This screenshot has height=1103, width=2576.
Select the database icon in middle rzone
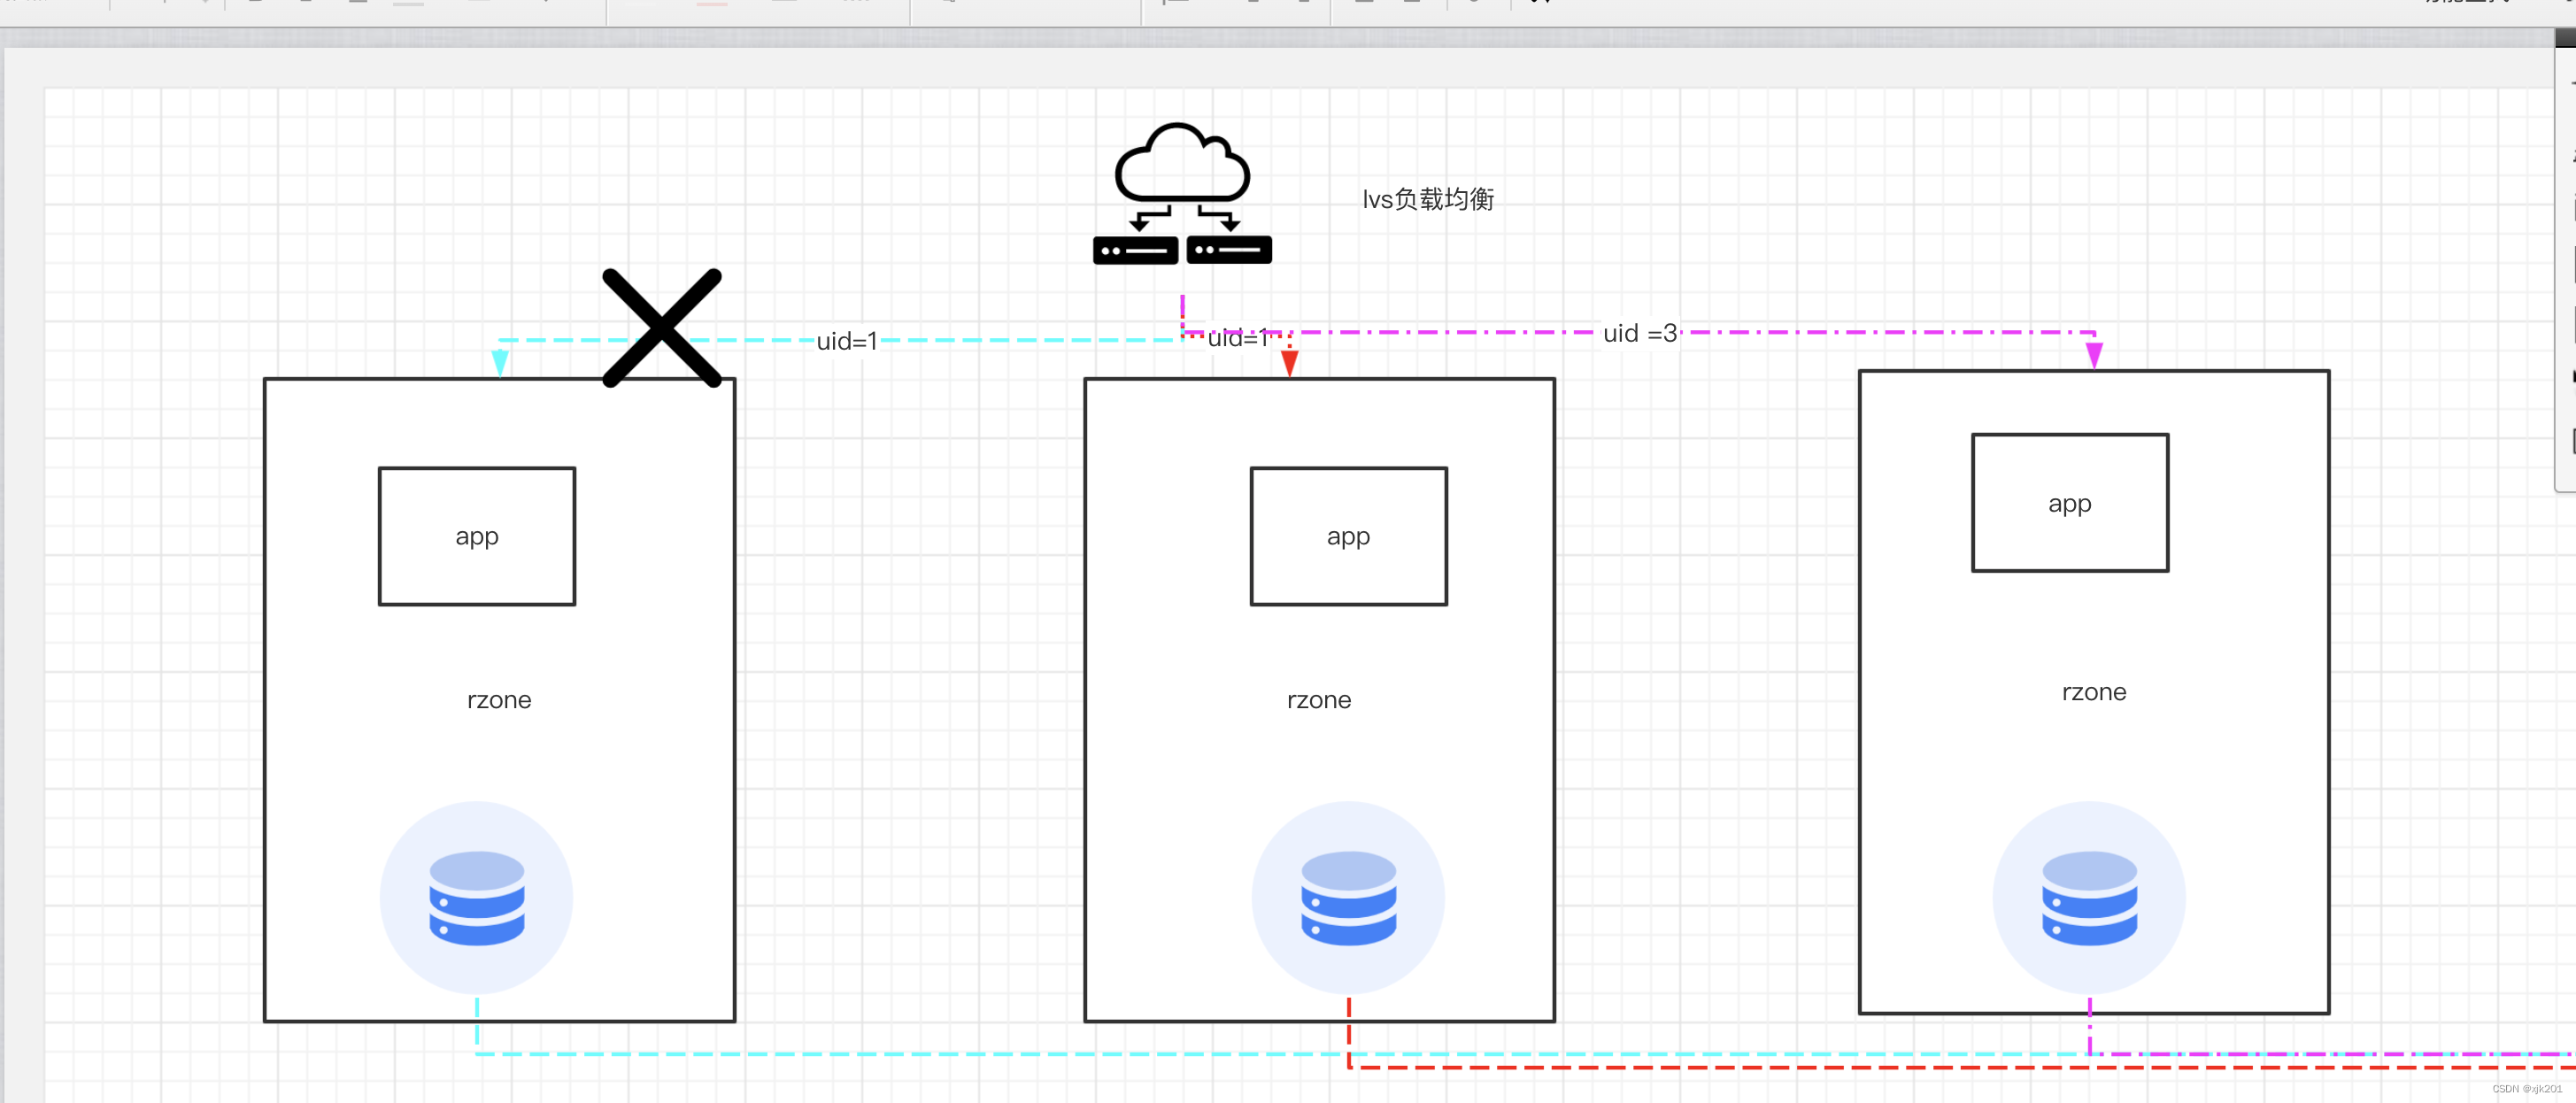1348,897
